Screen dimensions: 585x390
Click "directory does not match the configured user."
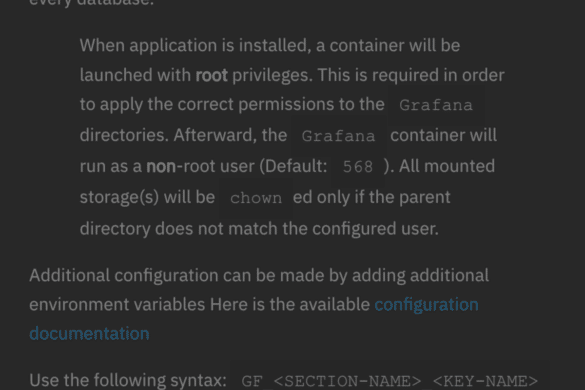[x=259, y=229]
